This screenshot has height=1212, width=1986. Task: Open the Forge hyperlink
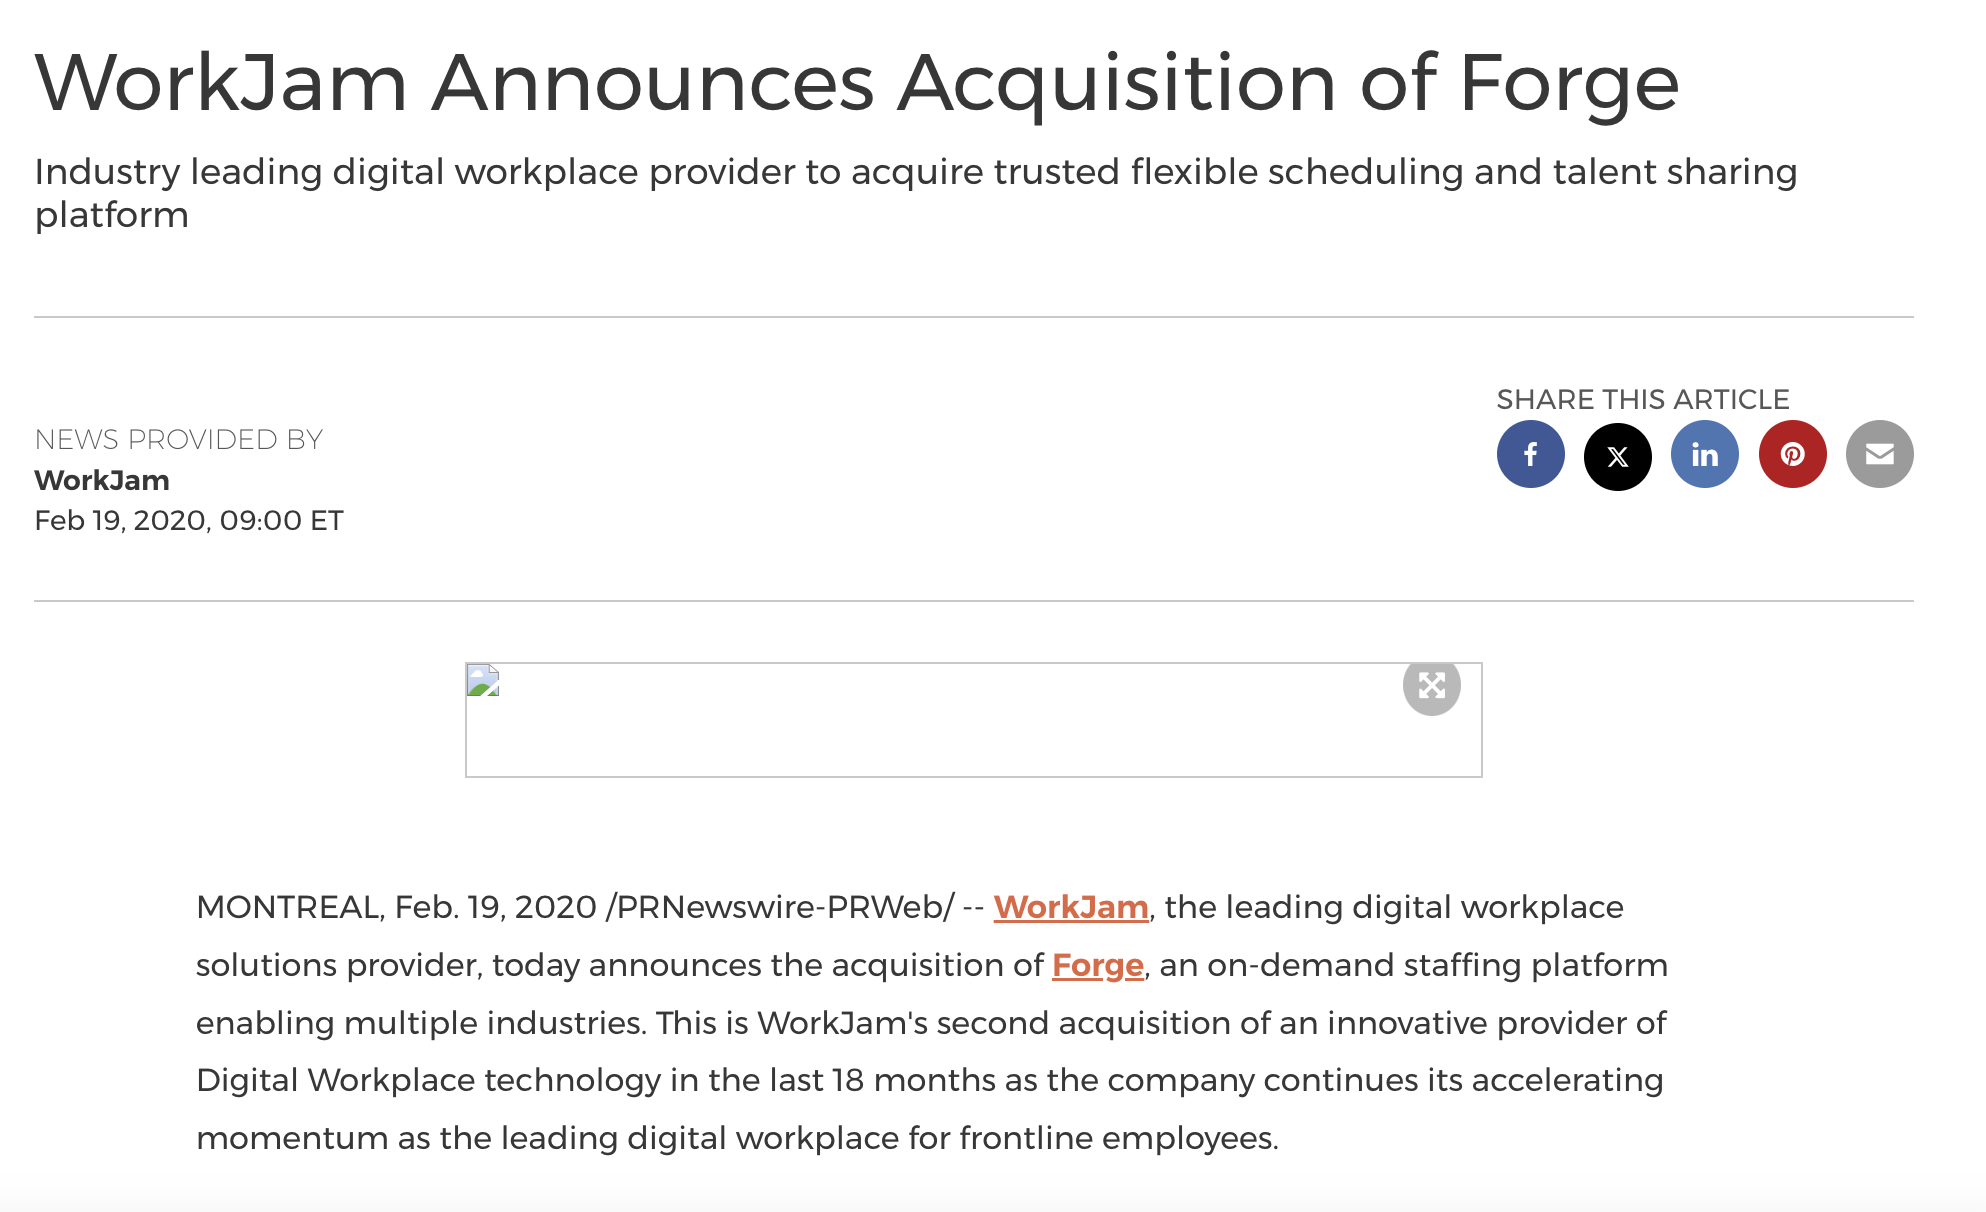click(x=1097, y=965)
